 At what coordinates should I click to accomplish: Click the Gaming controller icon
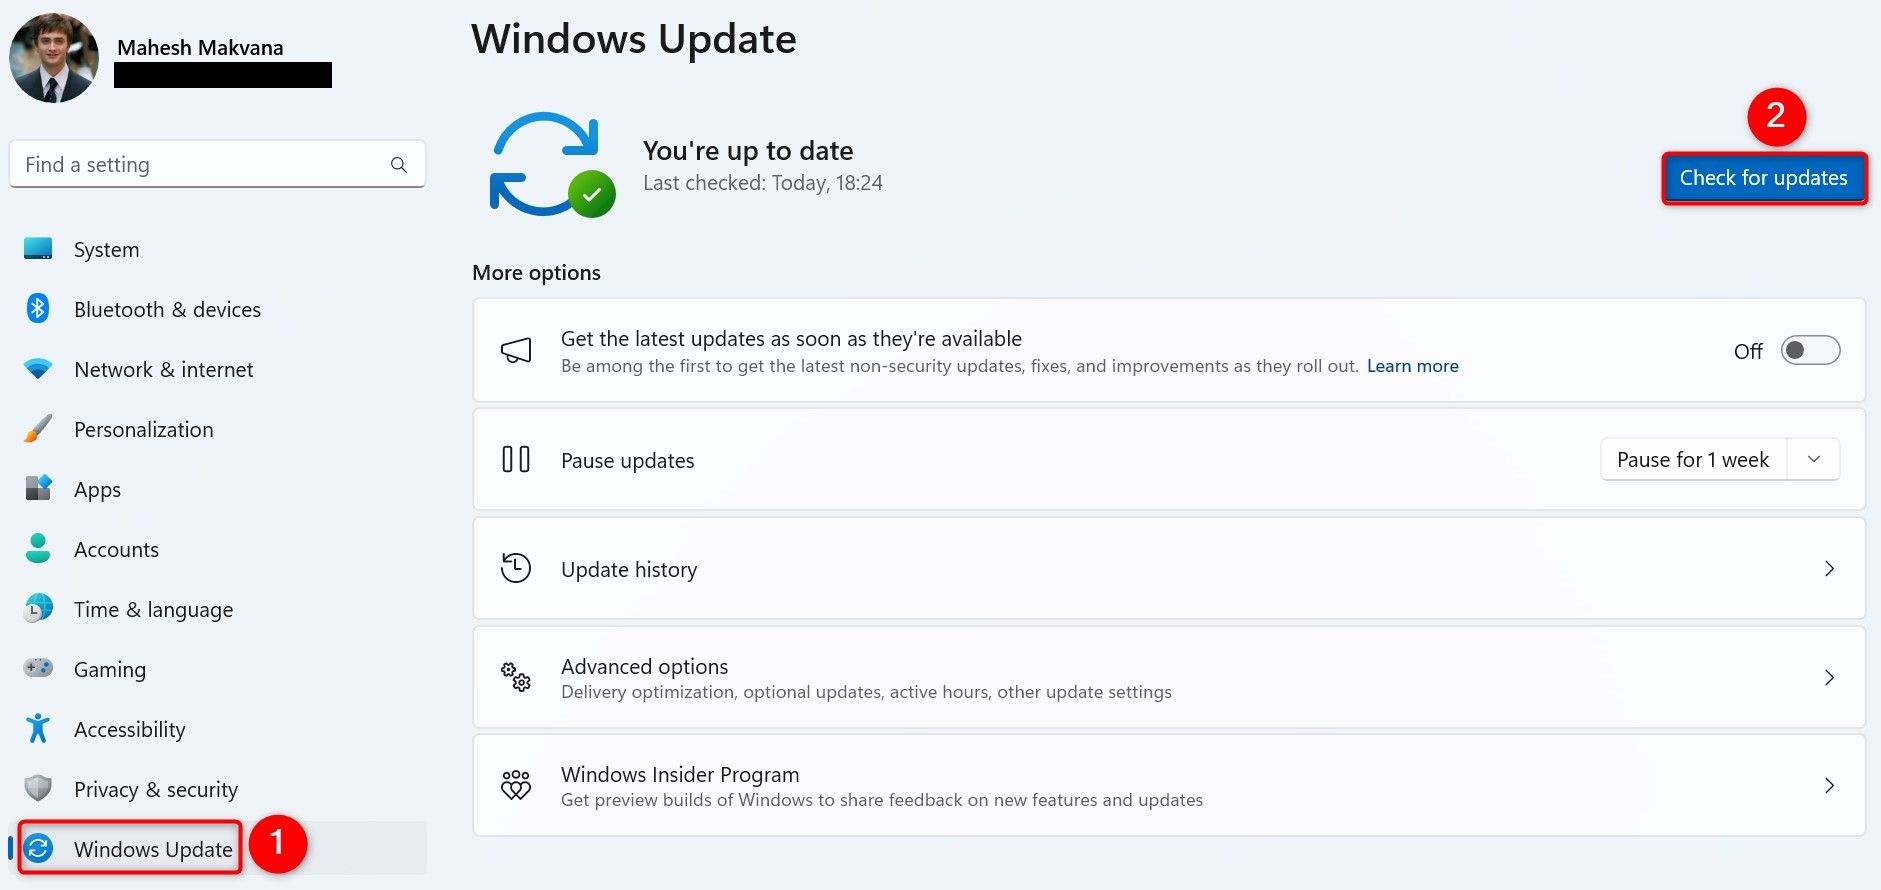tap(38, 667)
